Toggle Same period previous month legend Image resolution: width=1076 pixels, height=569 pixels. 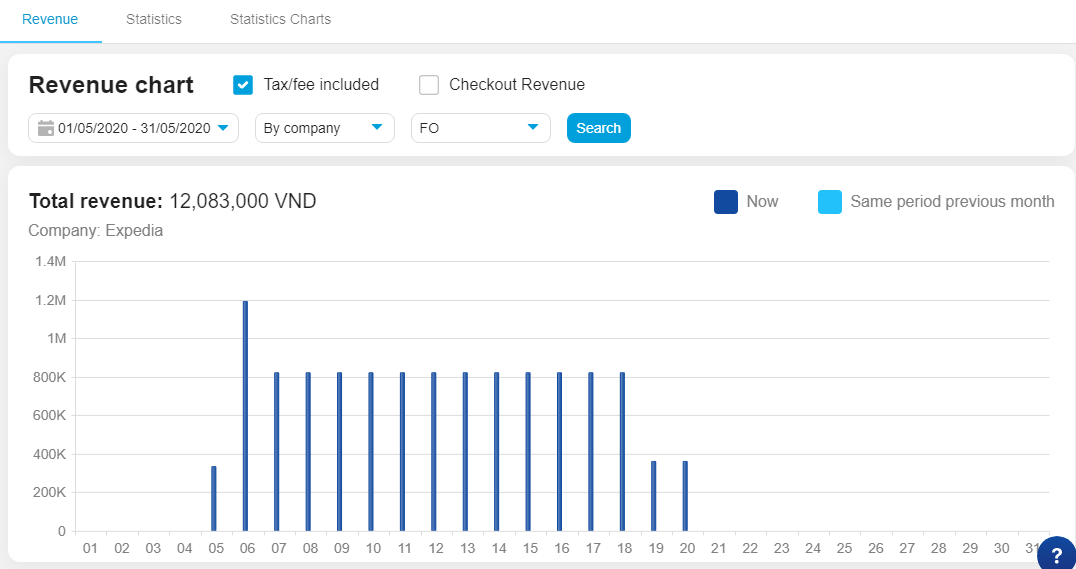[x=951, y=202]
